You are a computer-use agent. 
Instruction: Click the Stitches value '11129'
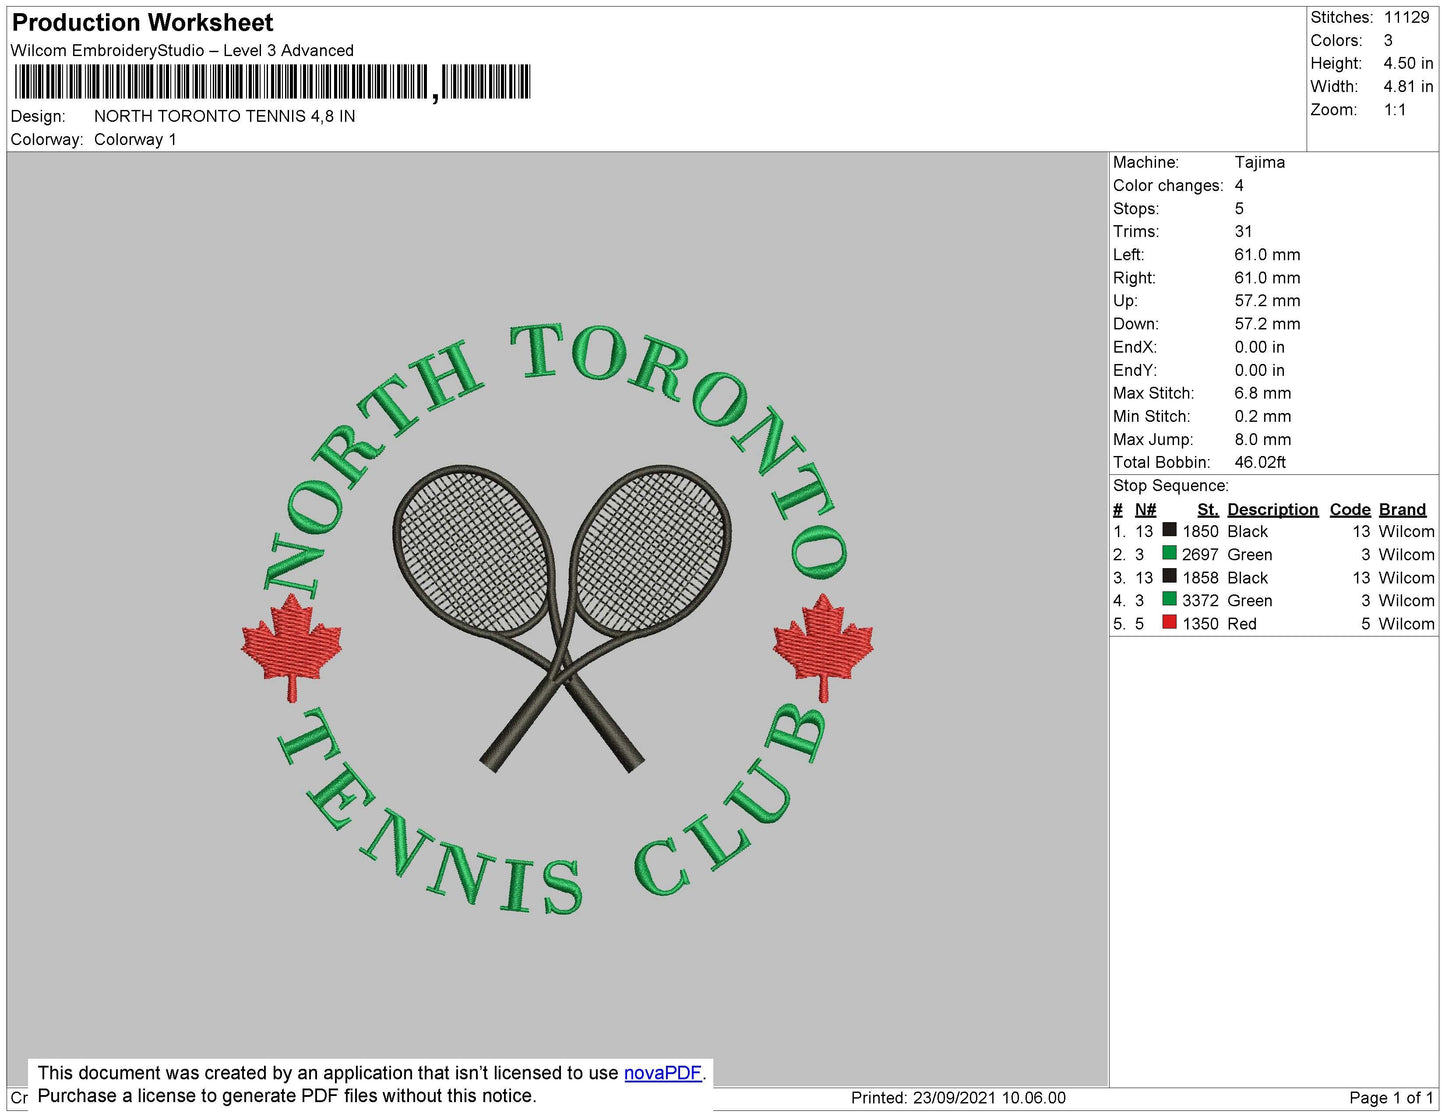(x=1407, y=17)
